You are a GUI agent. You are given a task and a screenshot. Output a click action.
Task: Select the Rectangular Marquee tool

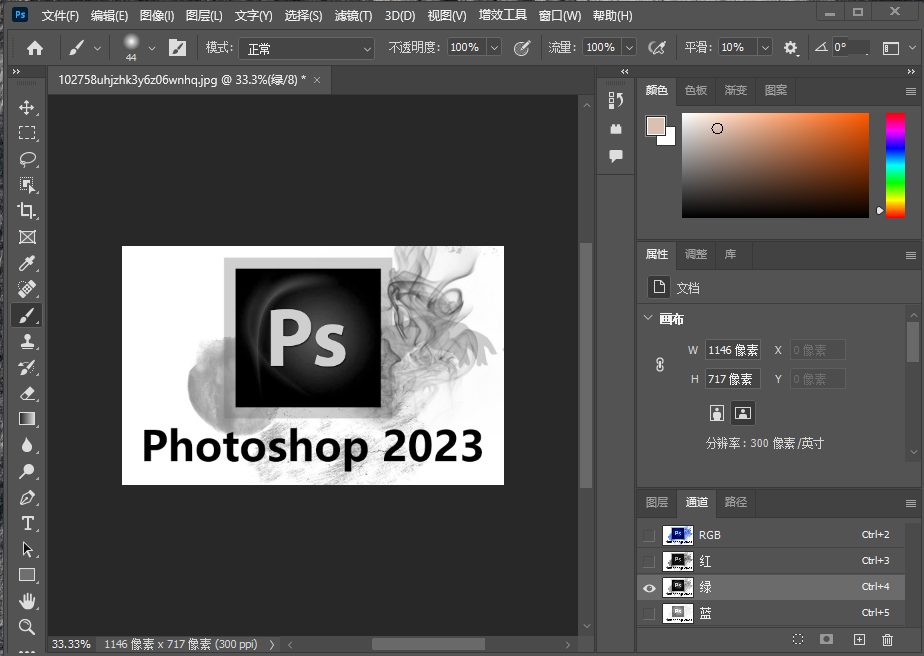[27, 133]
